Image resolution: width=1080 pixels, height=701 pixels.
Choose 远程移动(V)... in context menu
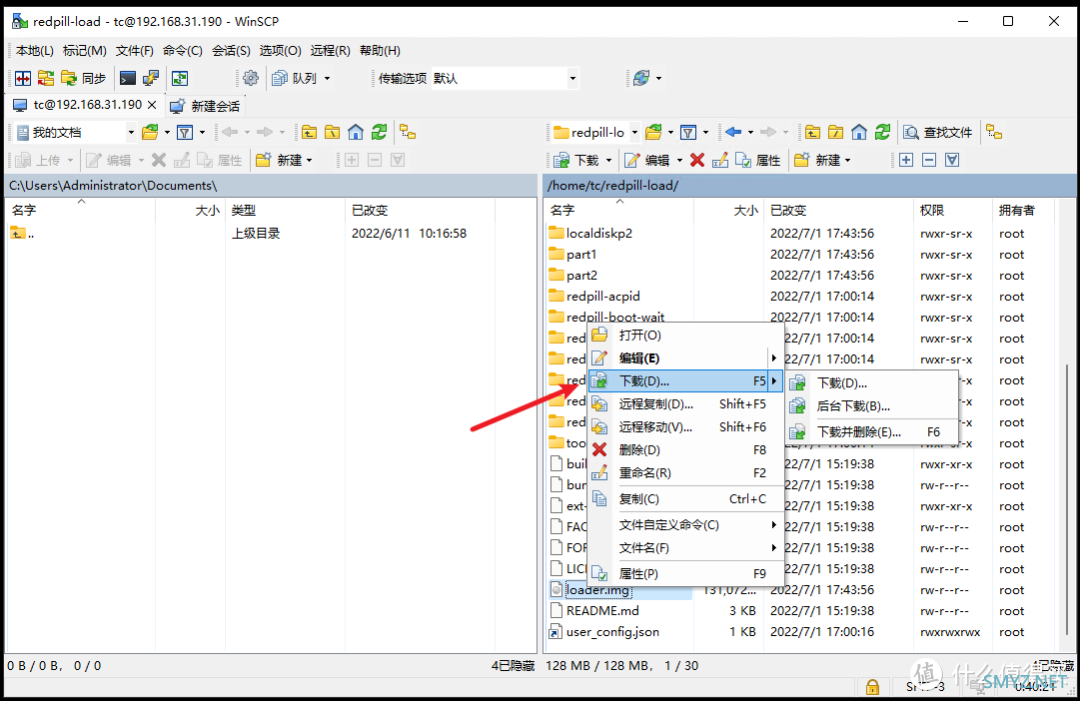(686, 427)
